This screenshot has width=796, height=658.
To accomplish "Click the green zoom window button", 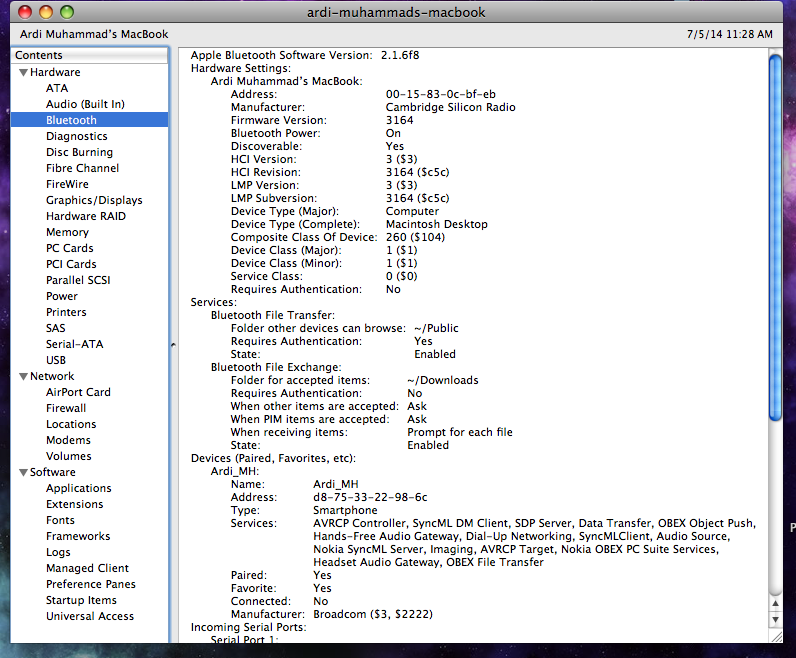I will tap(67, 12).
